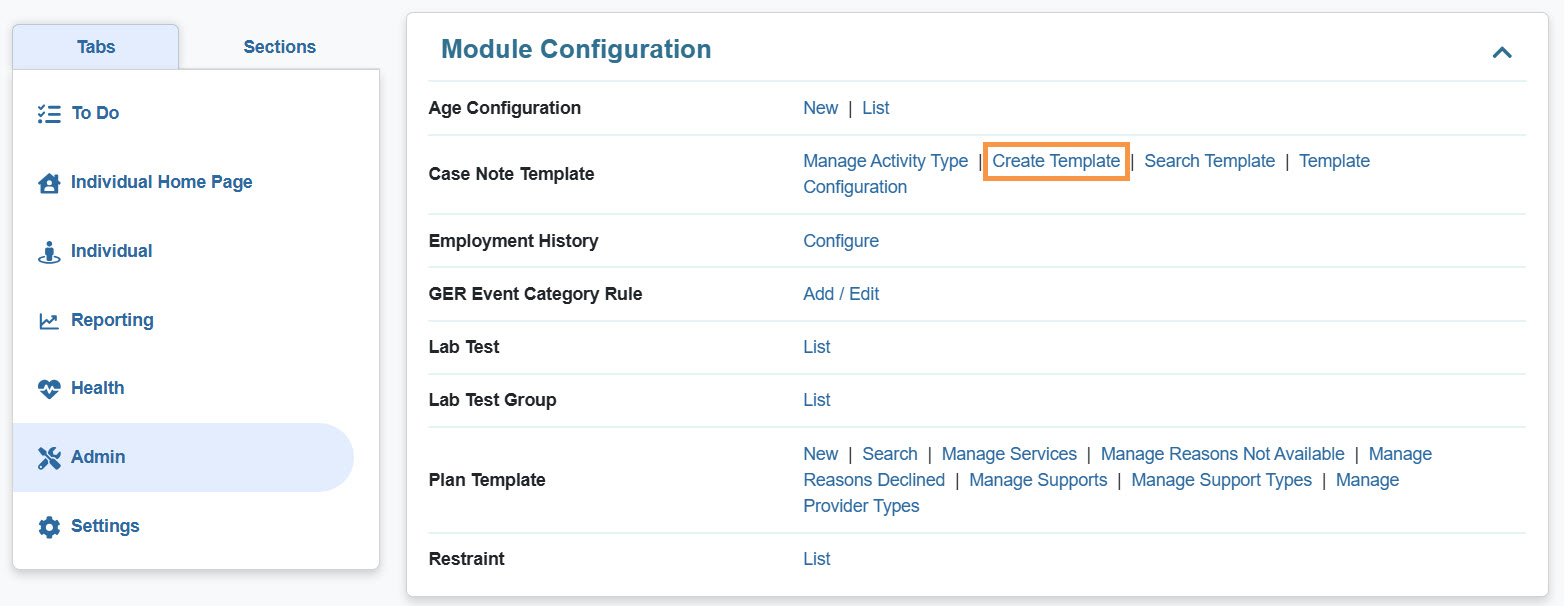The width and height of the screenshot is (1564, 606).
Task: Open the Lab Test Group list
Action: point(816,400)
